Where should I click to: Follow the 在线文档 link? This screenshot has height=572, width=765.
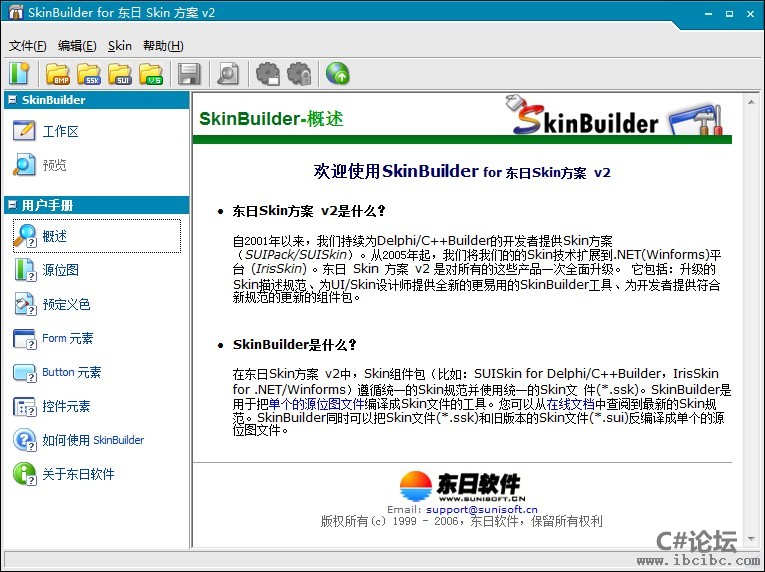pyautogui.click(x=570, y=404)
